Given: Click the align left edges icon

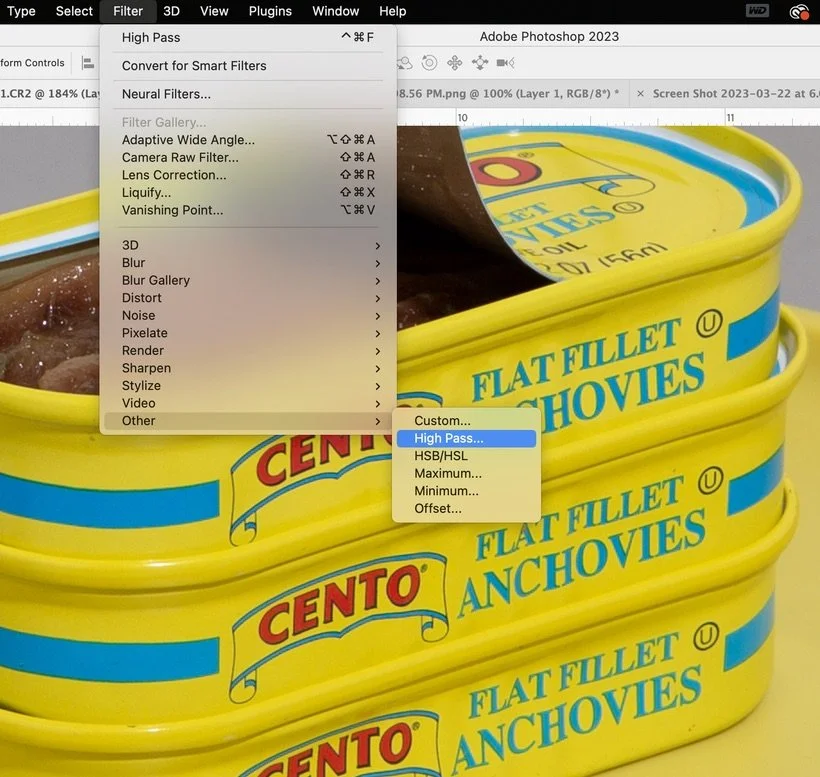Looking at the screenshot, I should tap(88, 63).
